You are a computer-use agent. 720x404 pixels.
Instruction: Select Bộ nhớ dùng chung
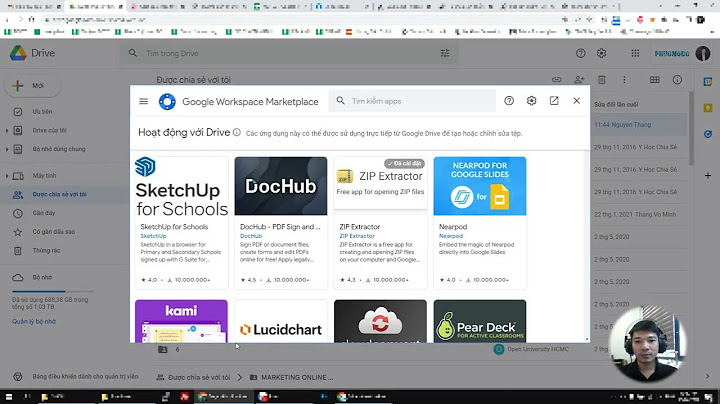[x=59, y=149]
